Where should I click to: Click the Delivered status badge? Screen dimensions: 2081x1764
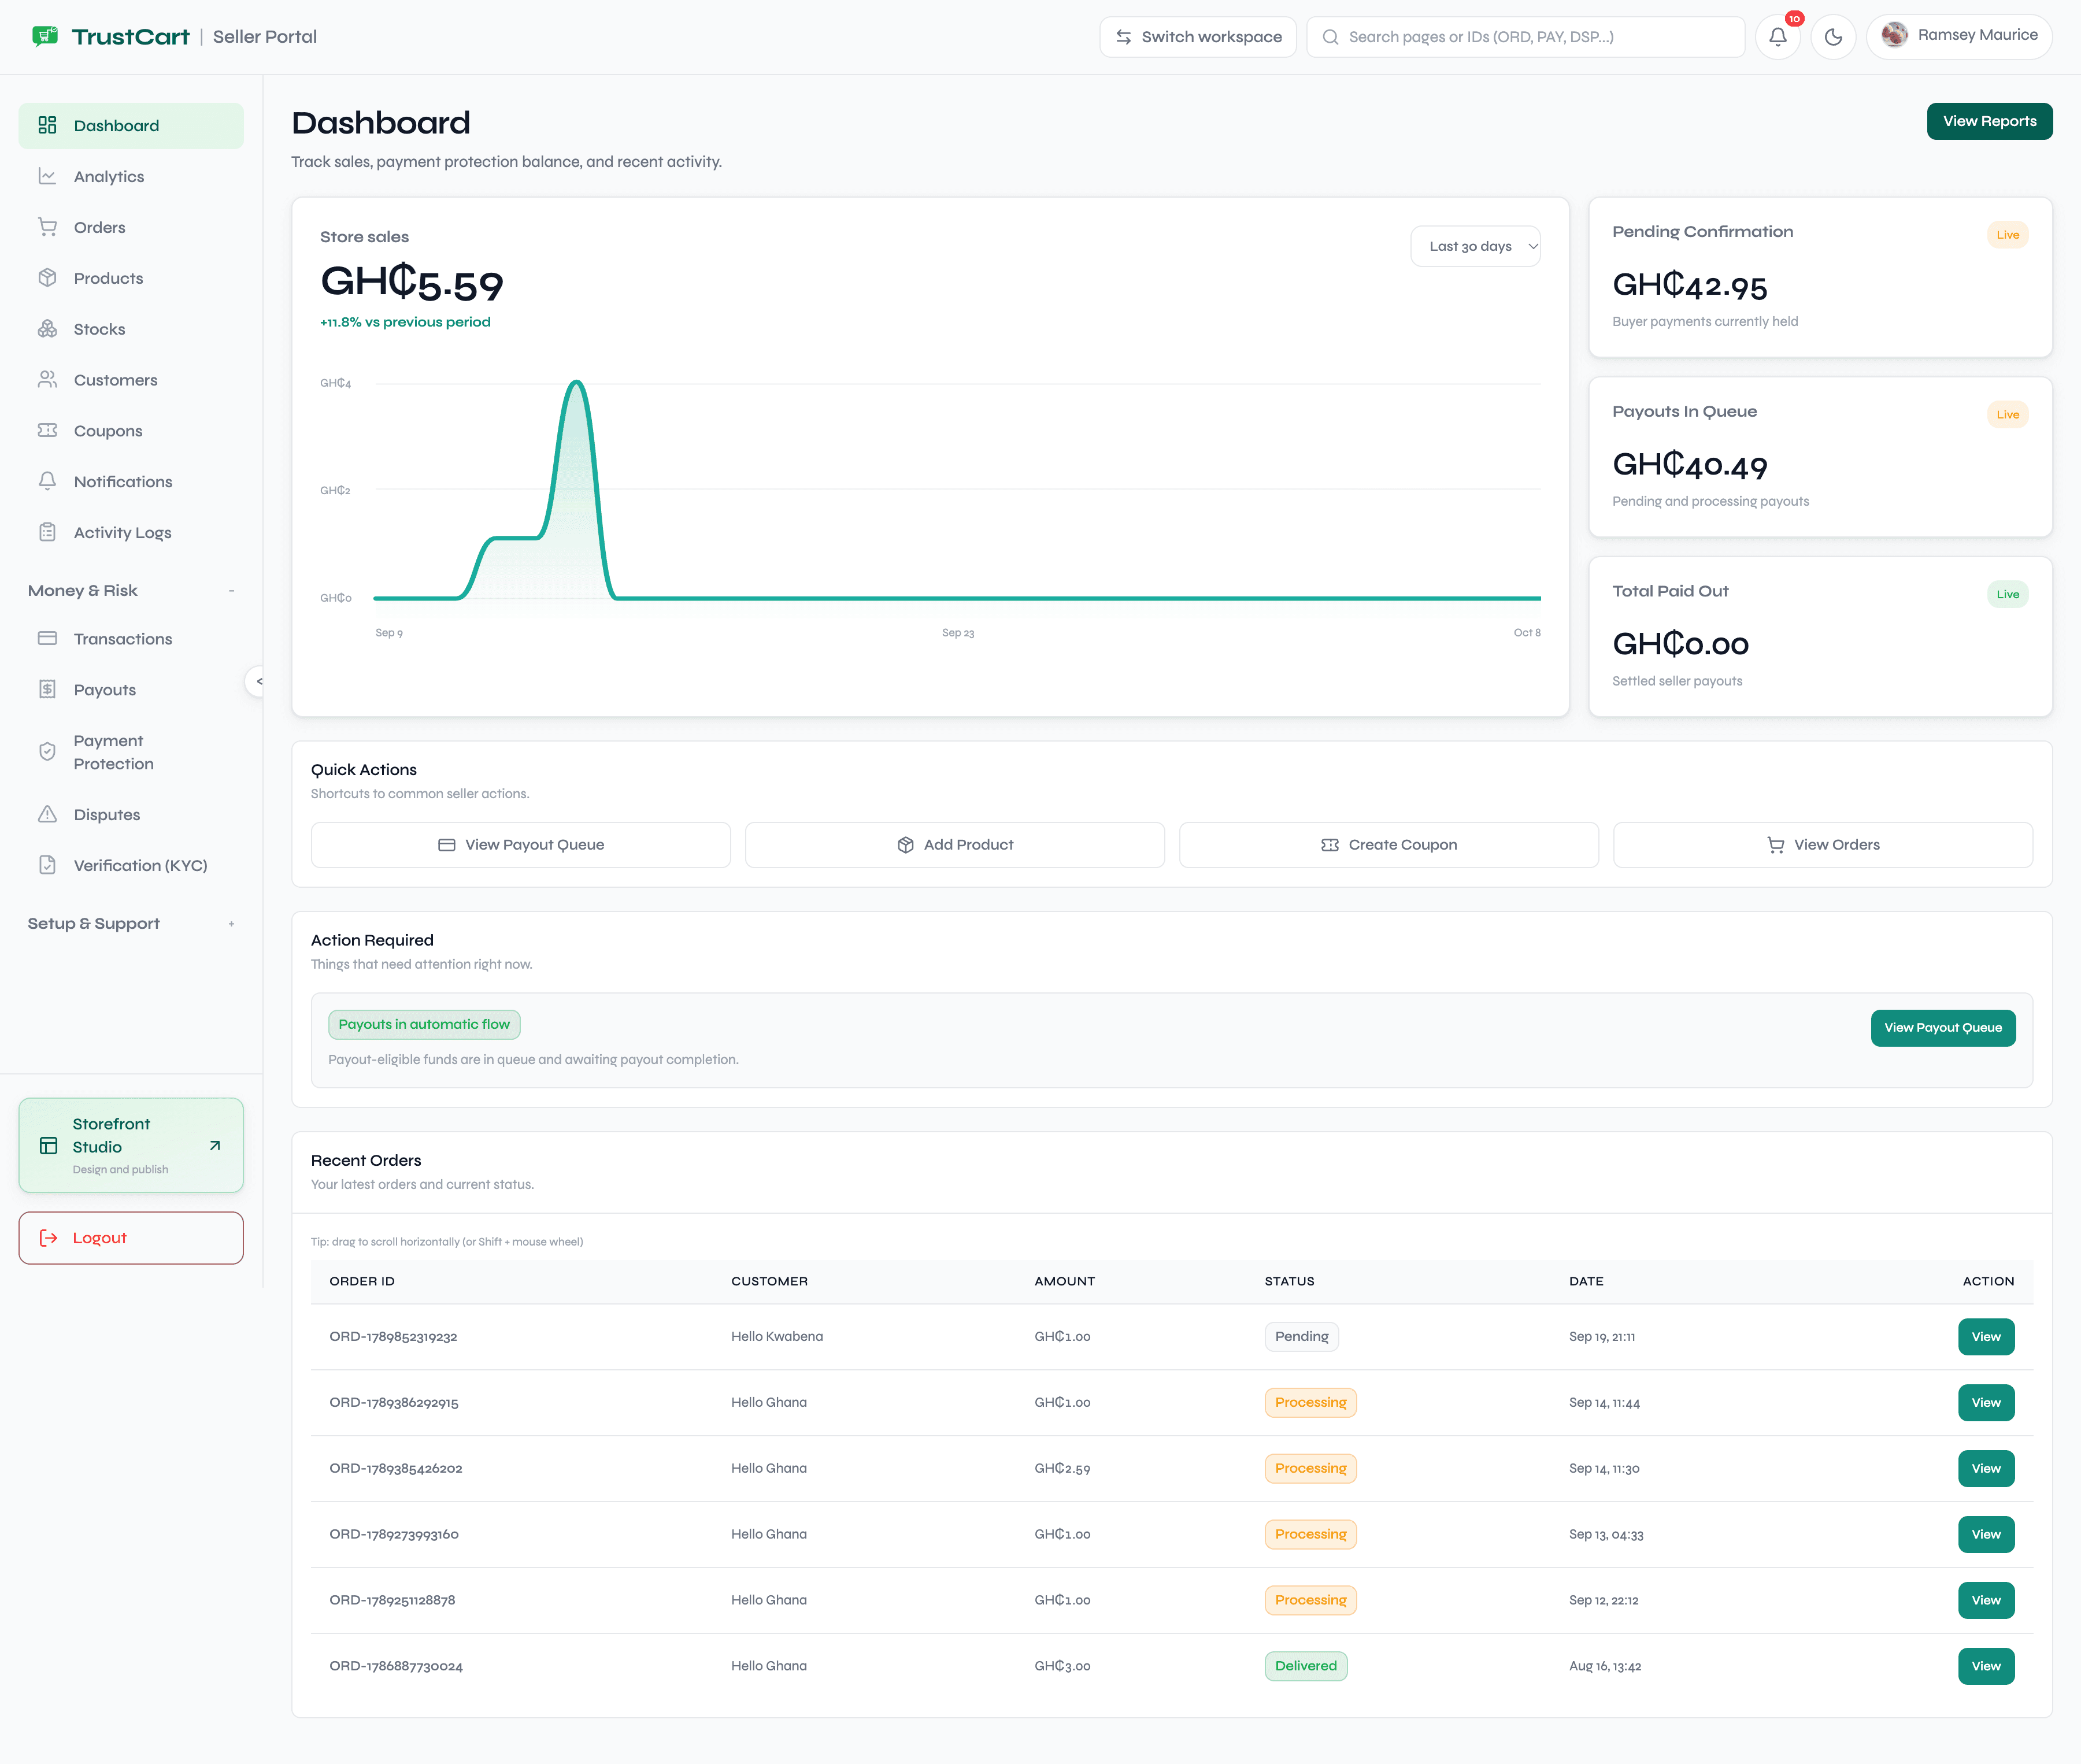1306,1666
